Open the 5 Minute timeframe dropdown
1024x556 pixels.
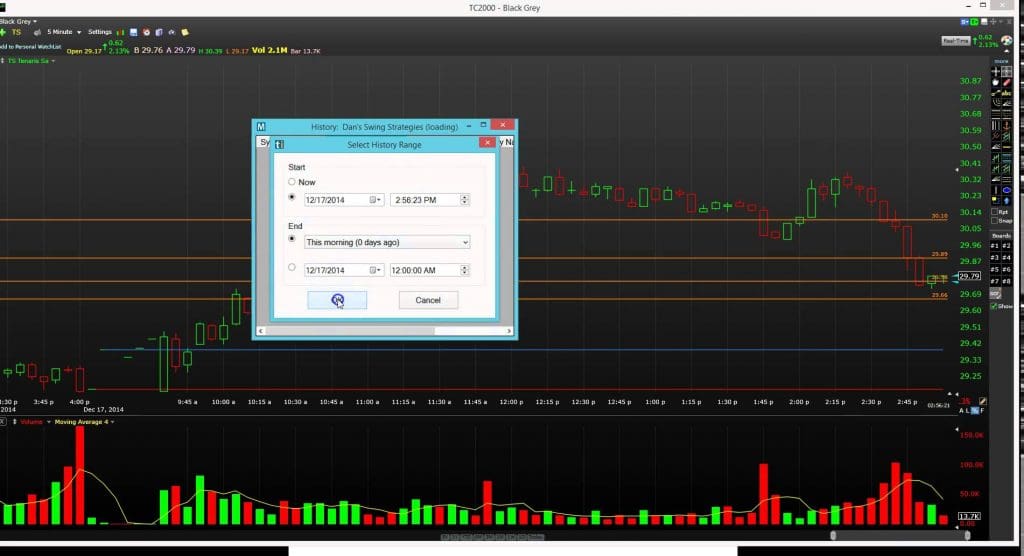click(x=64, y=32)
